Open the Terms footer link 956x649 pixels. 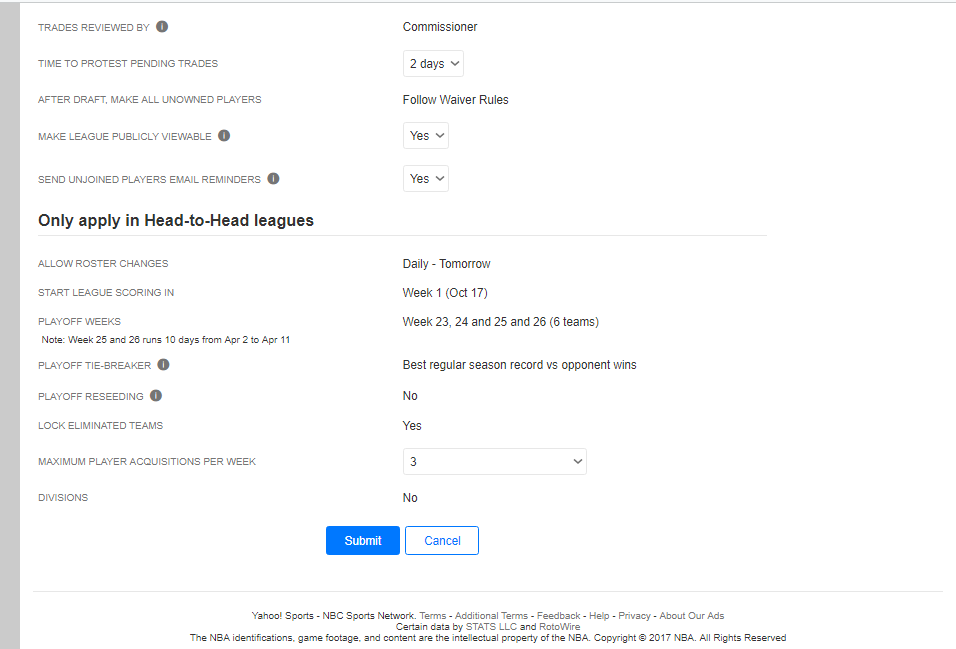[433, 616]
